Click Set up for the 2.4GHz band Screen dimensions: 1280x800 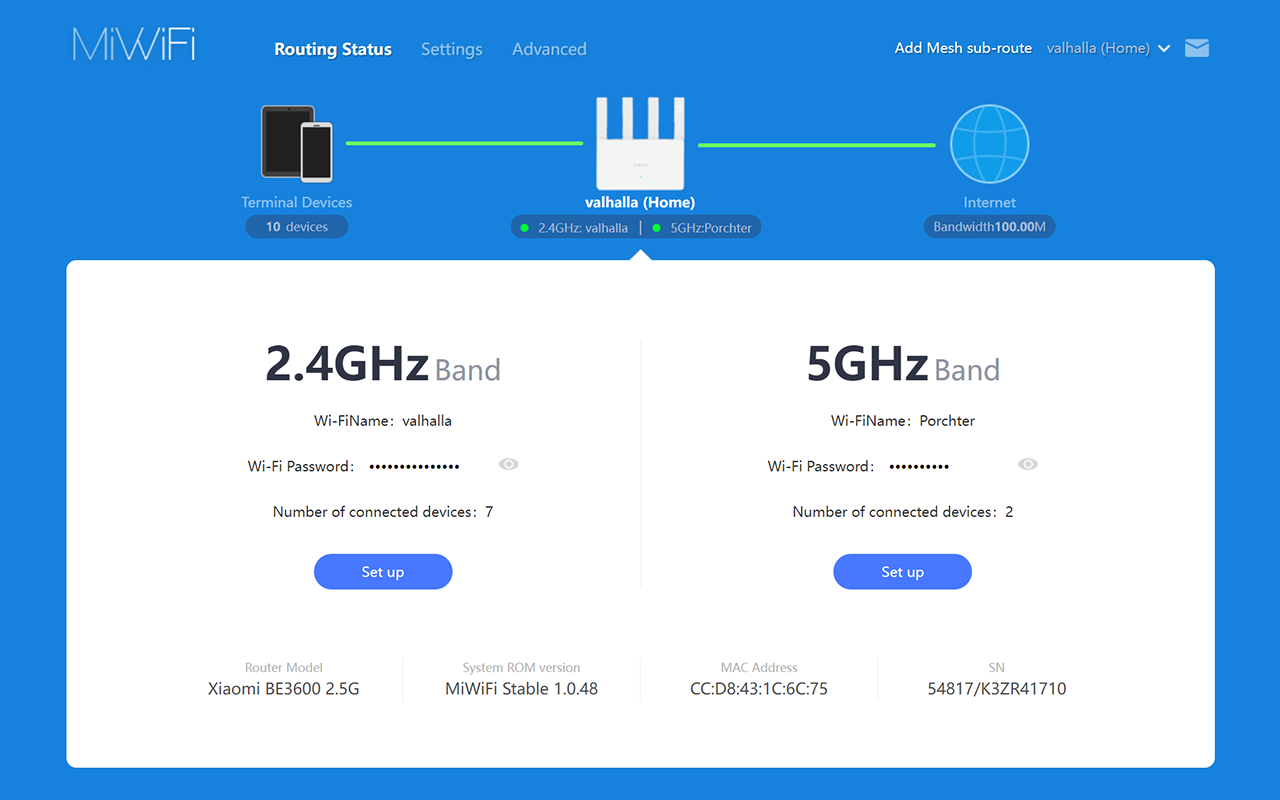pos(383,572)
